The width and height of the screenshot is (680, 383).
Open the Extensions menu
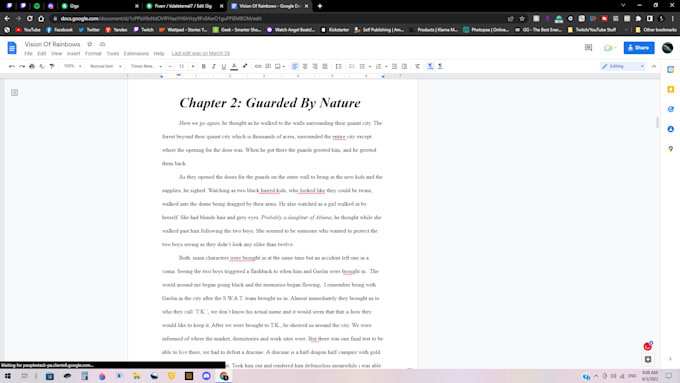[136, 53]
